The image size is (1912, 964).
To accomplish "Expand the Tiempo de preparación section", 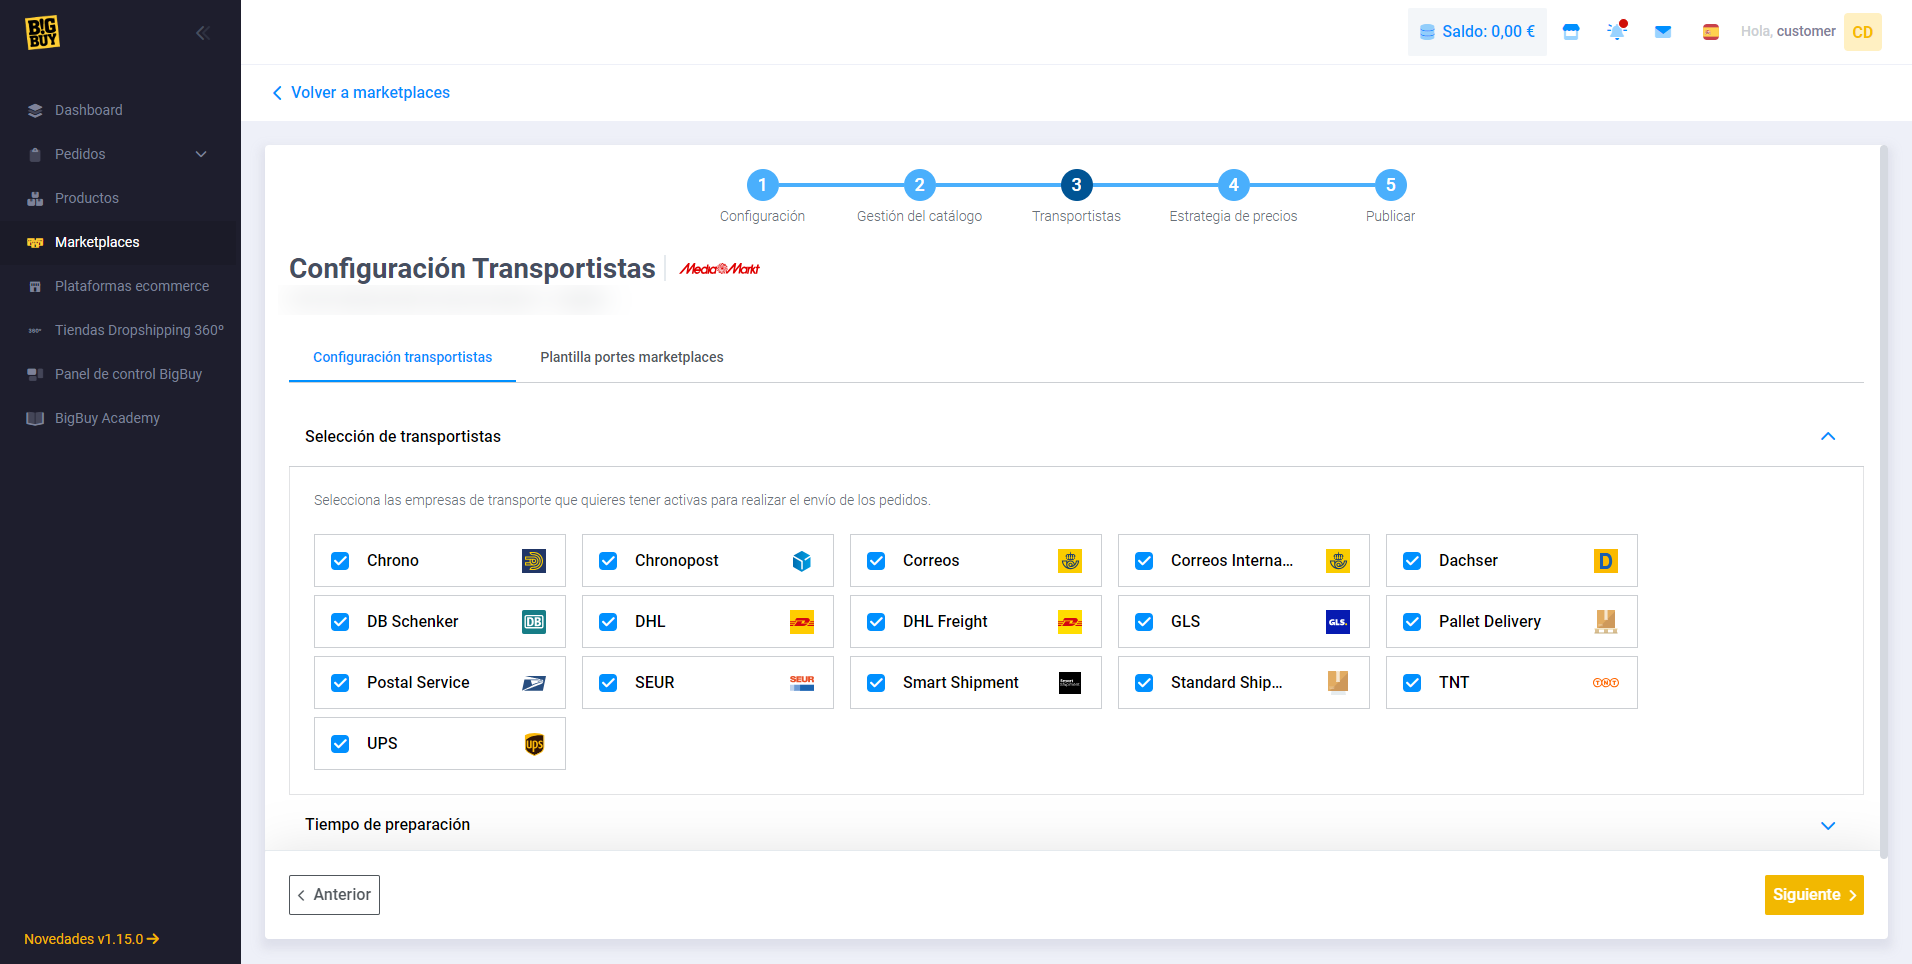I will coord(1828,825).
